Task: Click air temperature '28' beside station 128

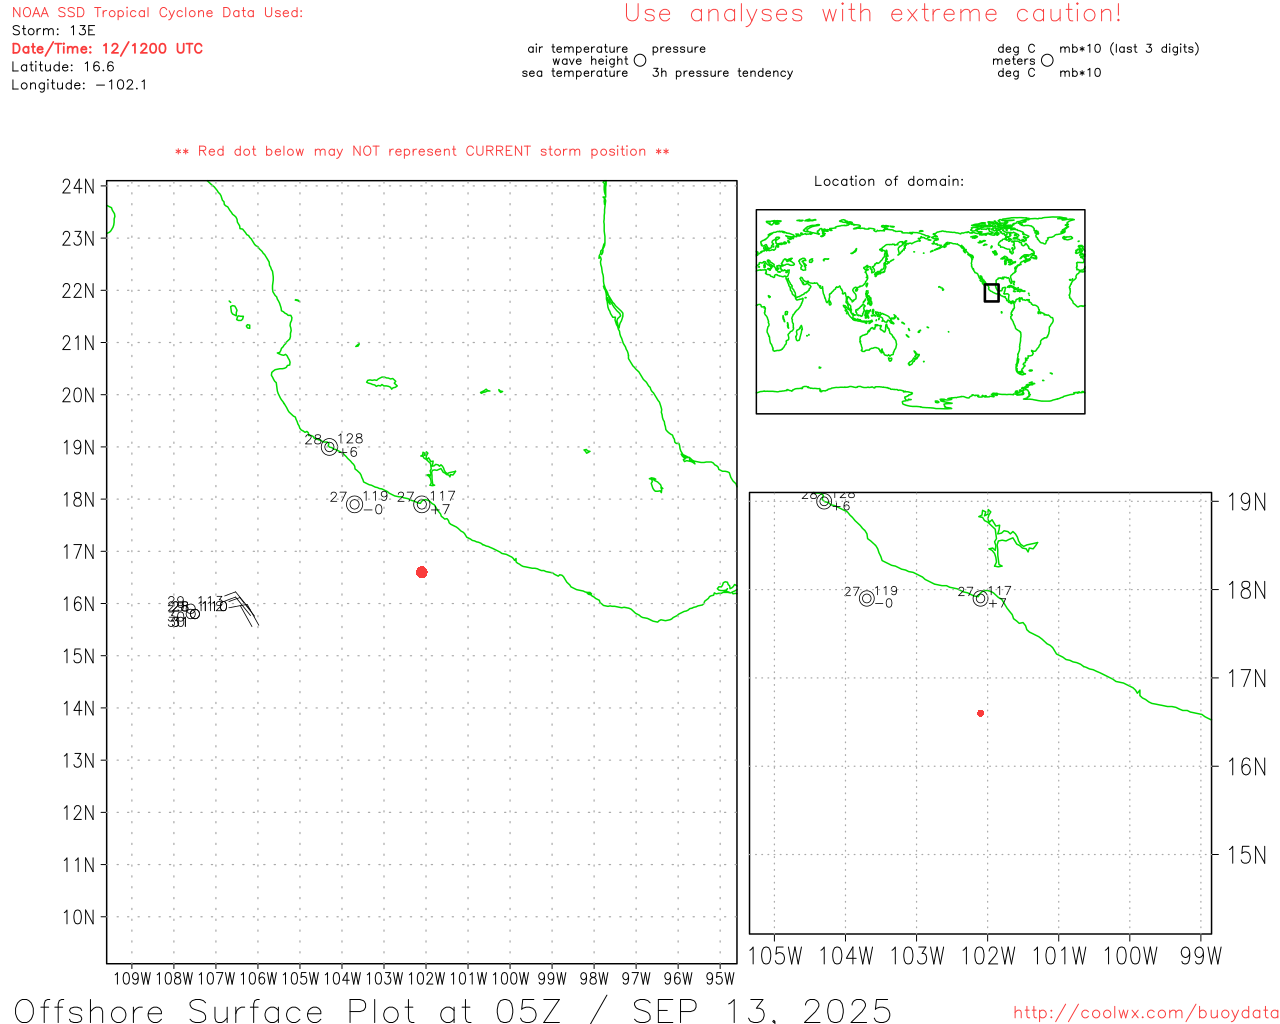Action: [x=313, y=440]
